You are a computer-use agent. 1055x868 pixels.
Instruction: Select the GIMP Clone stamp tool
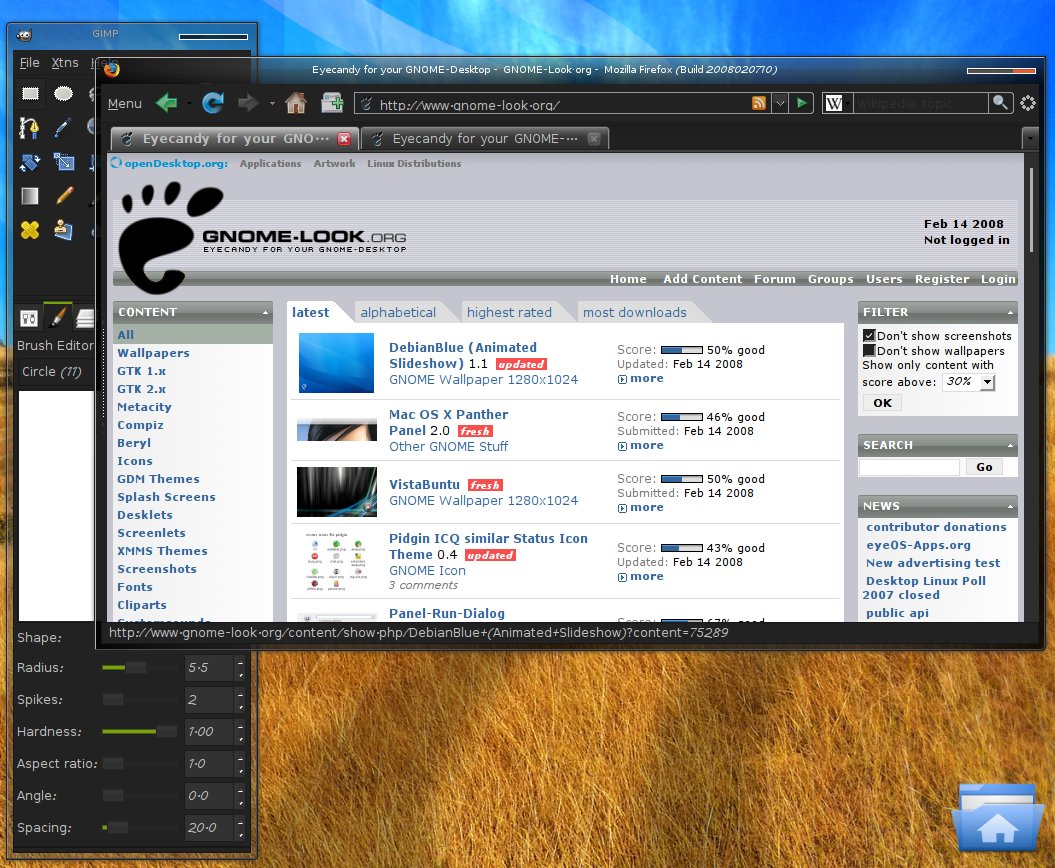(x=63, y=230)
